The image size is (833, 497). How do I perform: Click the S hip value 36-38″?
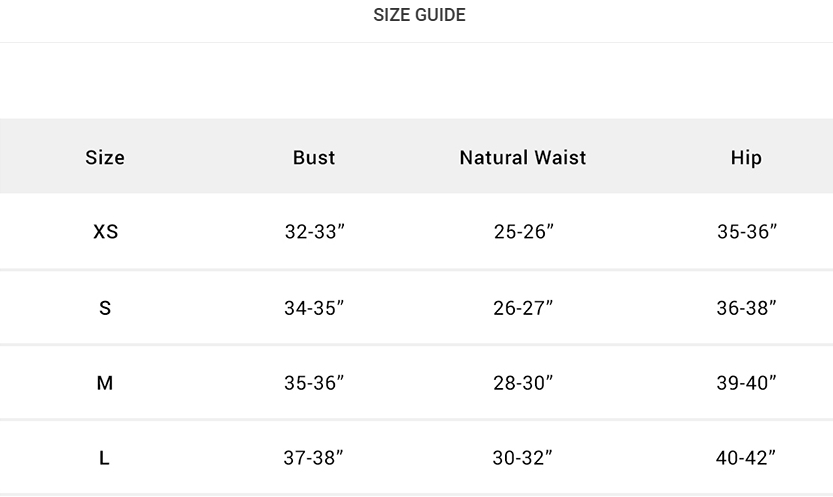746,308
